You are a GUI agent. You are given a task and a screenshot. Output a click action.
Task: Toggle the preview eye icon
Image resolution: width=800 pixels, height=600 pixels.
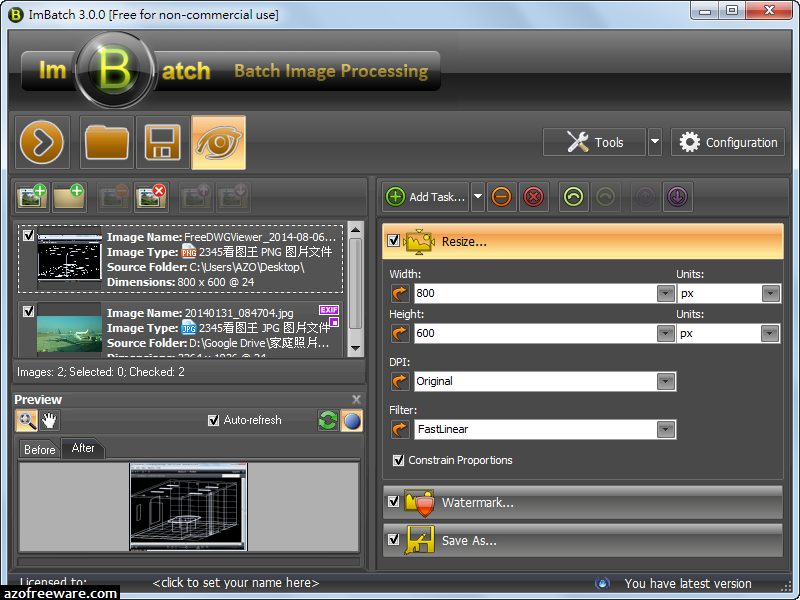(x=218, y=142)
